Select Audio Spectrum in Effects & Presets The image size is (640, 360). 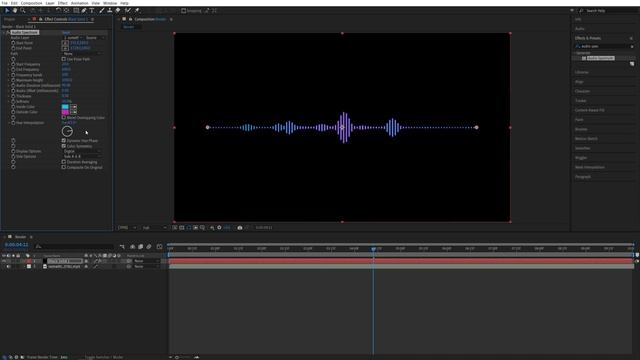click(600, 58)
